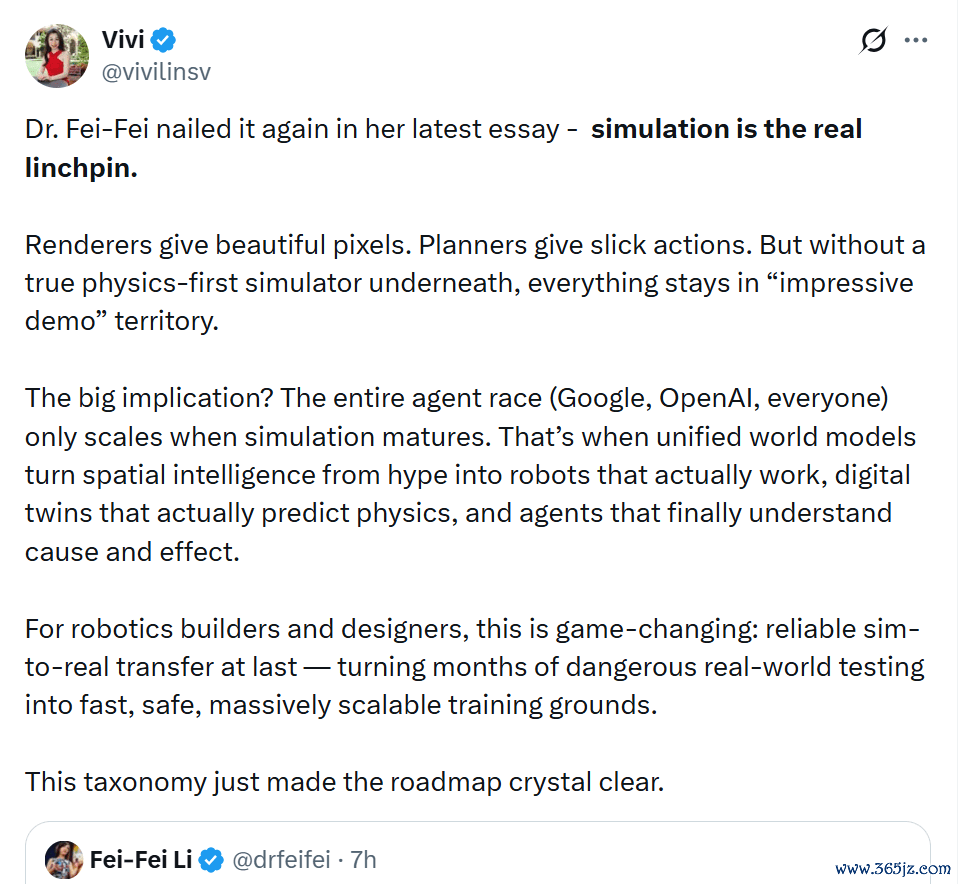This screenshot has height=884, width=958.
Task: Click the 'Renderers give beautiful pixels' paragraph
Action: 475,283
